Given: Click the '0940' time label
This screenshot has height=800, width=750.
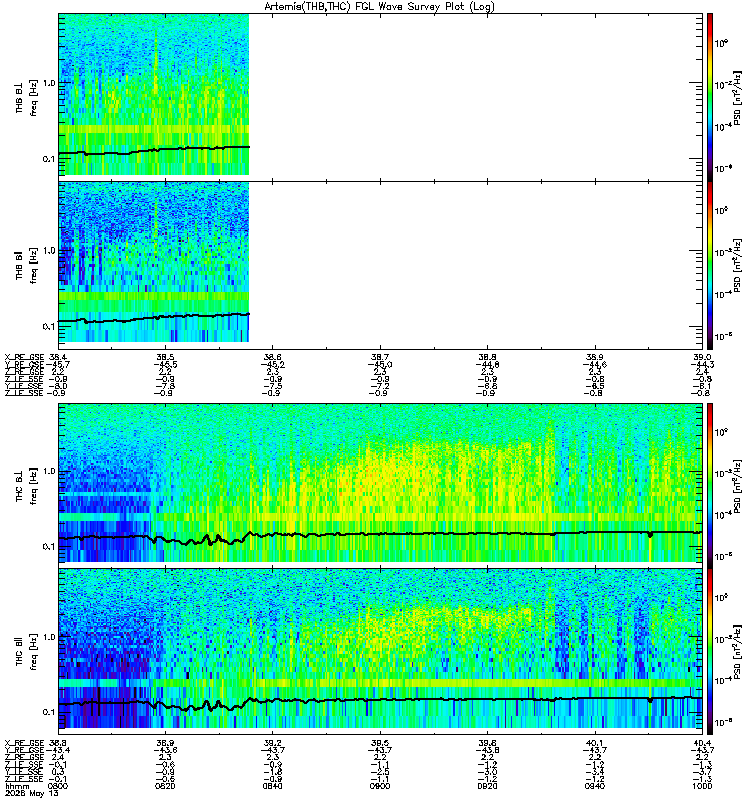Looking at the screenshot, I should (x=595, y=786).
